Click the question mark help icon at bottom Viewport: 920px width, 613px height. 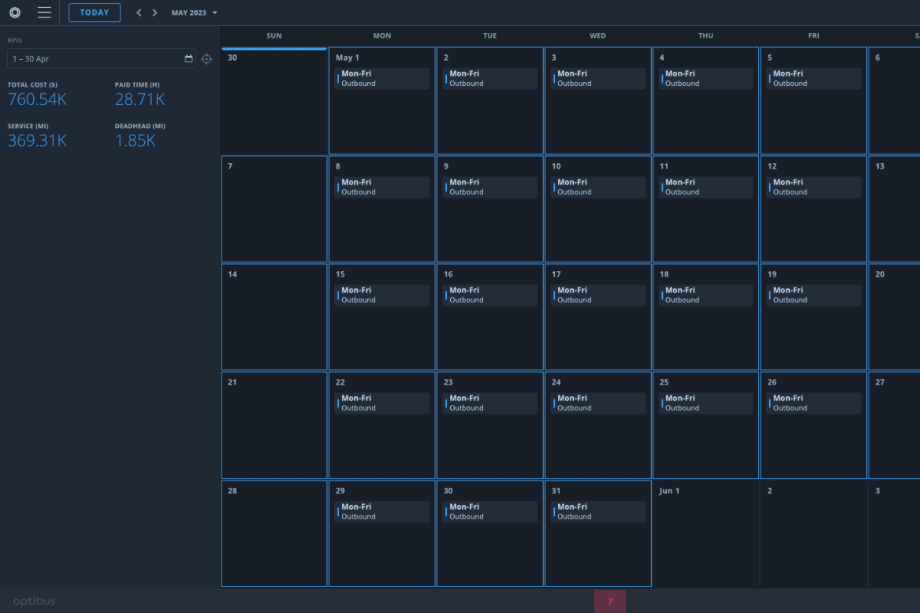point(610,601)
